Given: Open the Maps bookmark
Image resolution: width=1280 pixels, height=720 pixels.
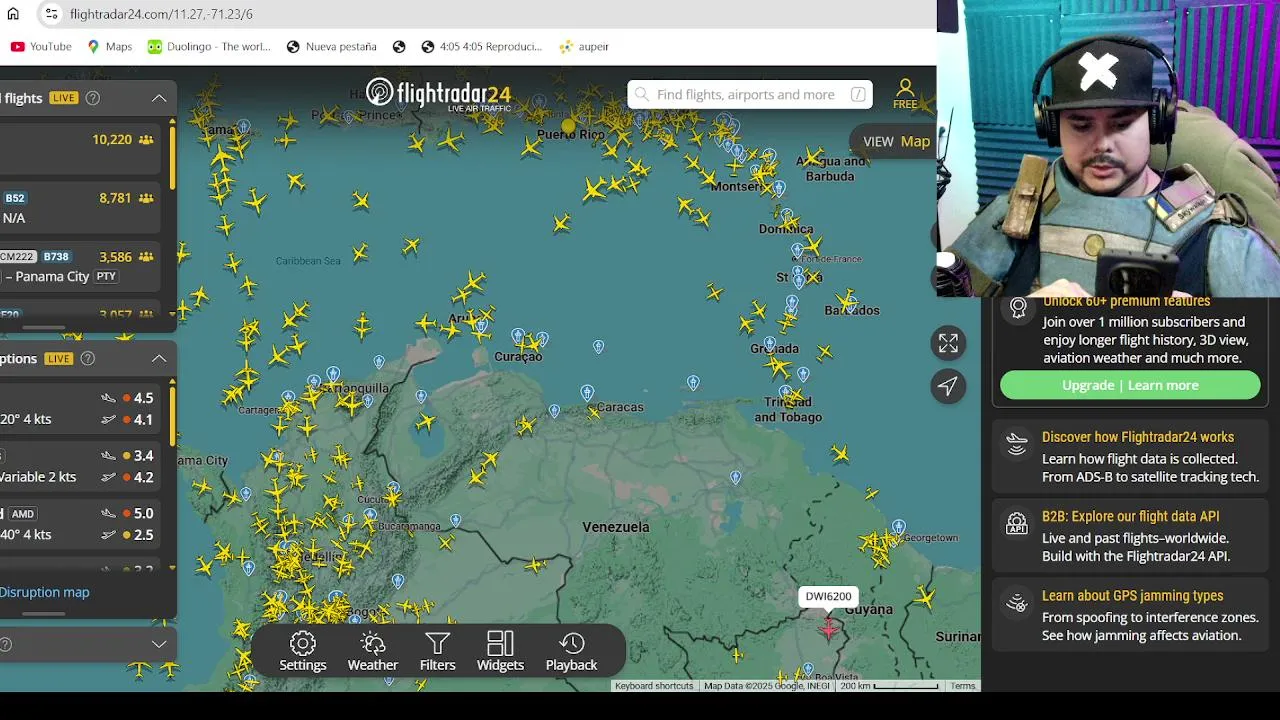Looking at the screenshot, I should coord(109,46).
